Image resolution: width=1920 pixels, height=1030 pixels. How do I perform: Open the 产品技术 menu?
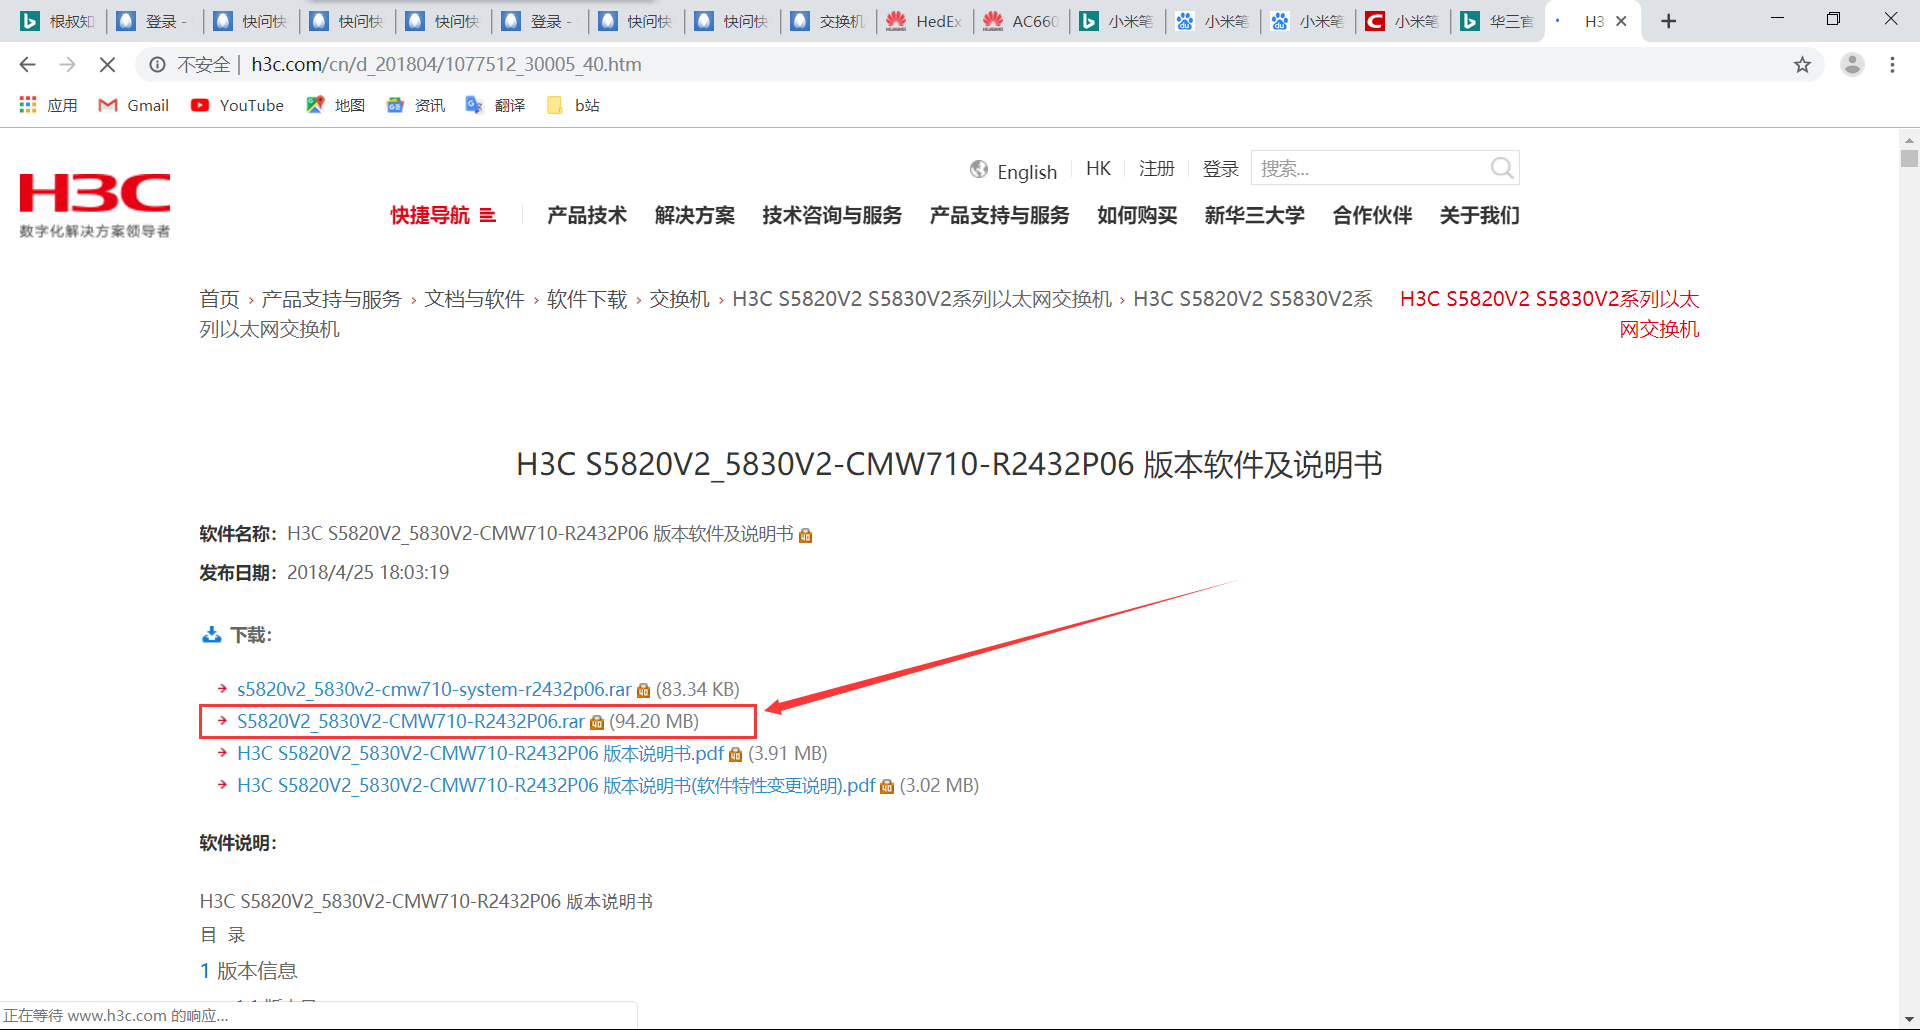(x=587, y=215)
